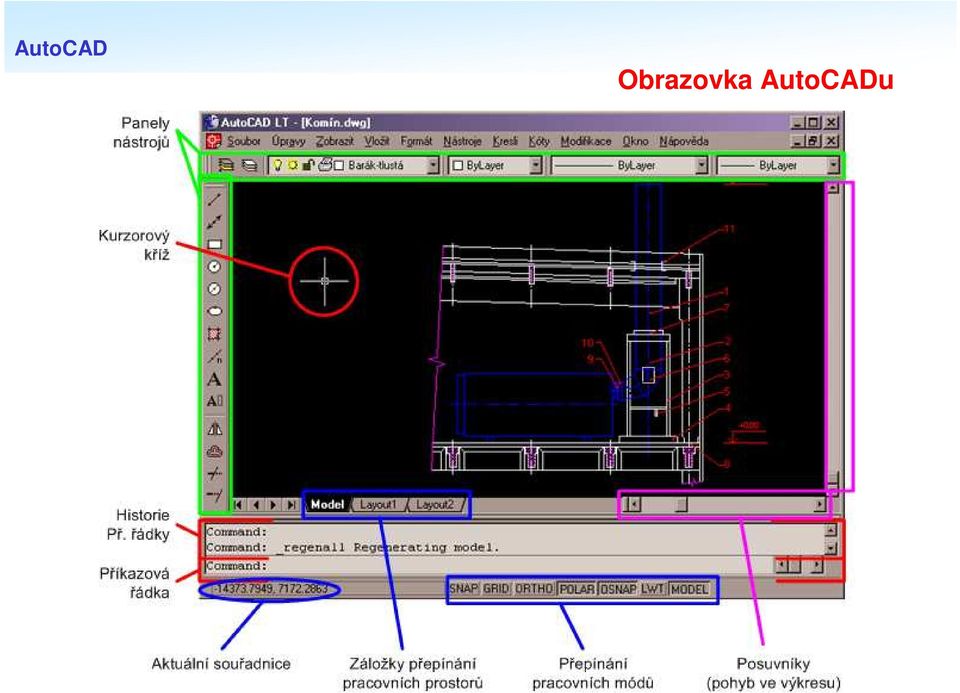Toggle layer freeze sun icon
The width and height of the screenshot is (960, 693).
tap(293, 165)
